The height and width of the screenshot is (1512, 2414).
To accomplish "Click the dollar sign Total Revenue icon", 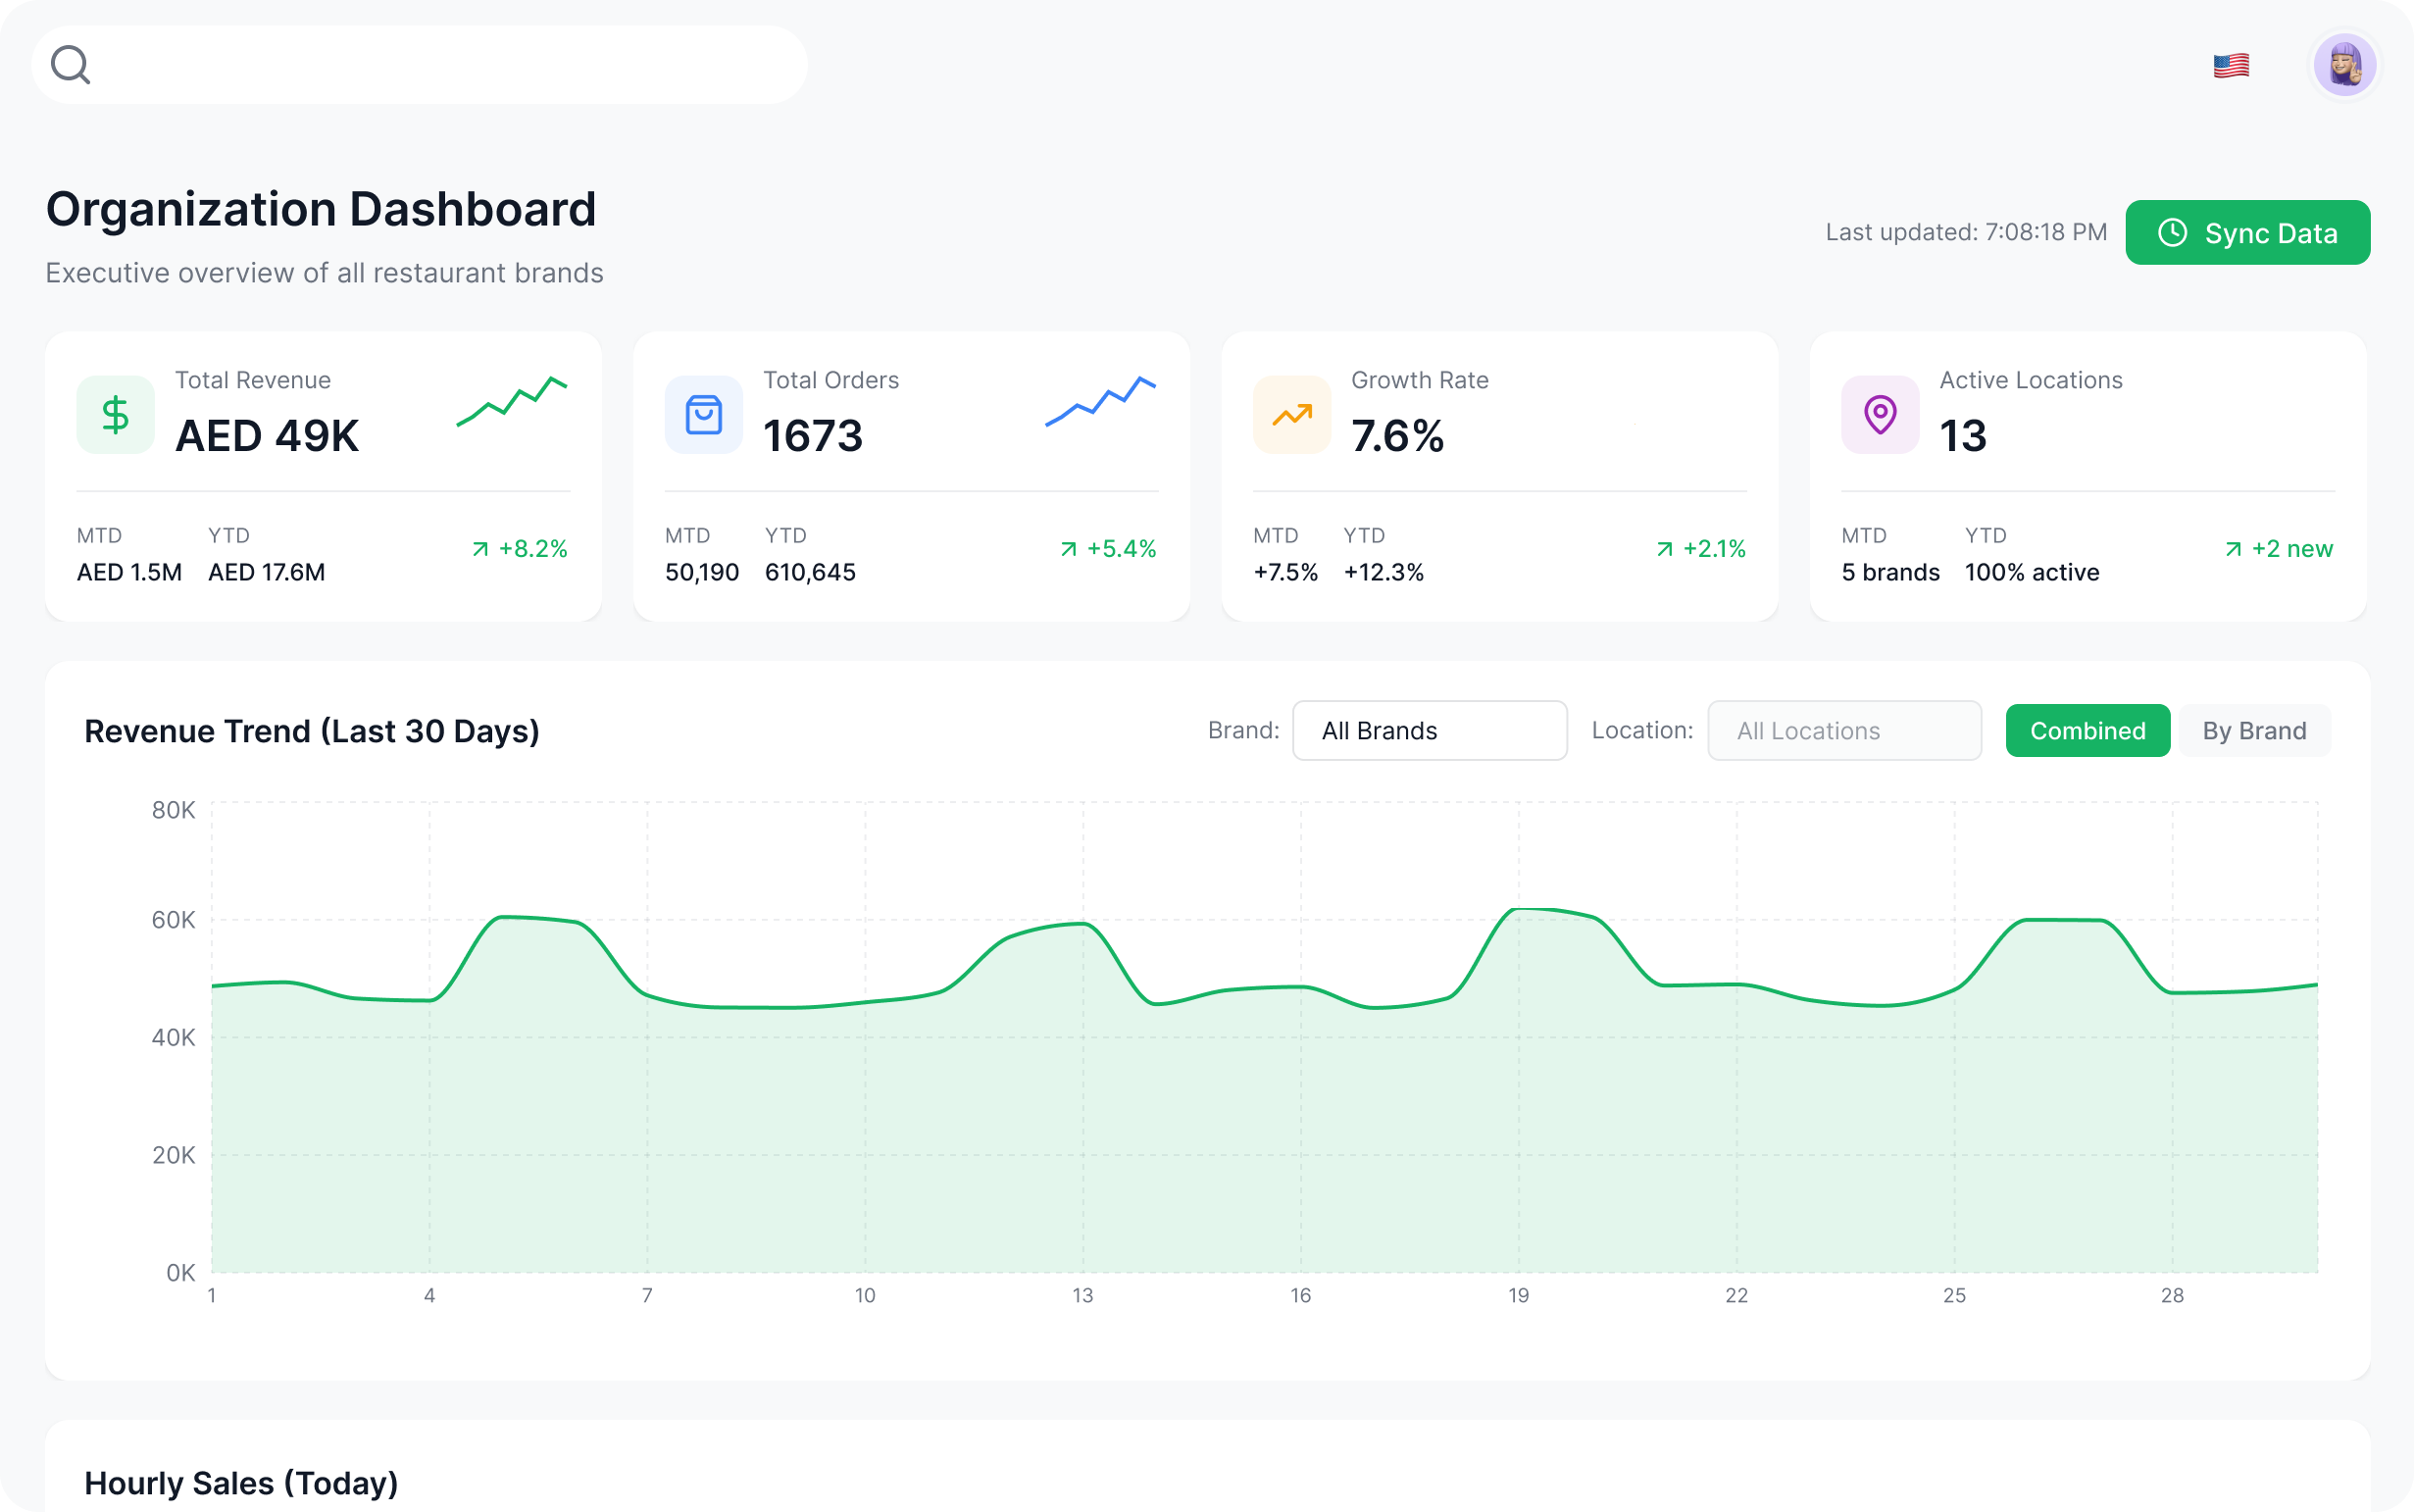I will click(116, 415).
